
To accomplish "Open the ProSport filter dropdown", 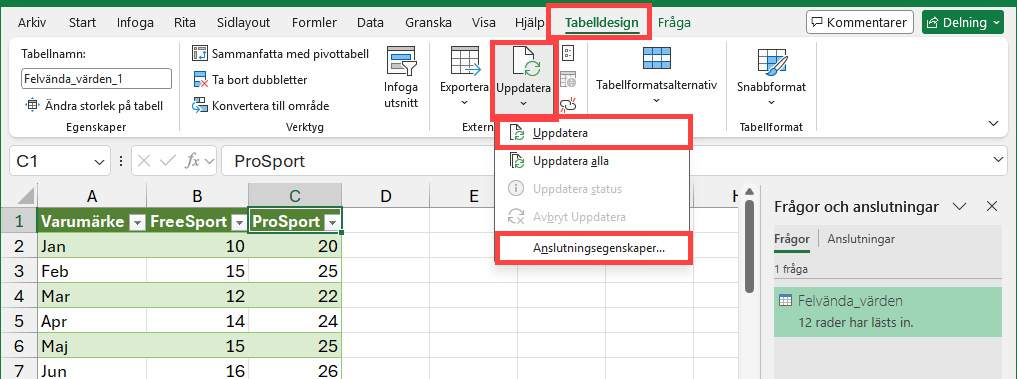I will 333,223.
